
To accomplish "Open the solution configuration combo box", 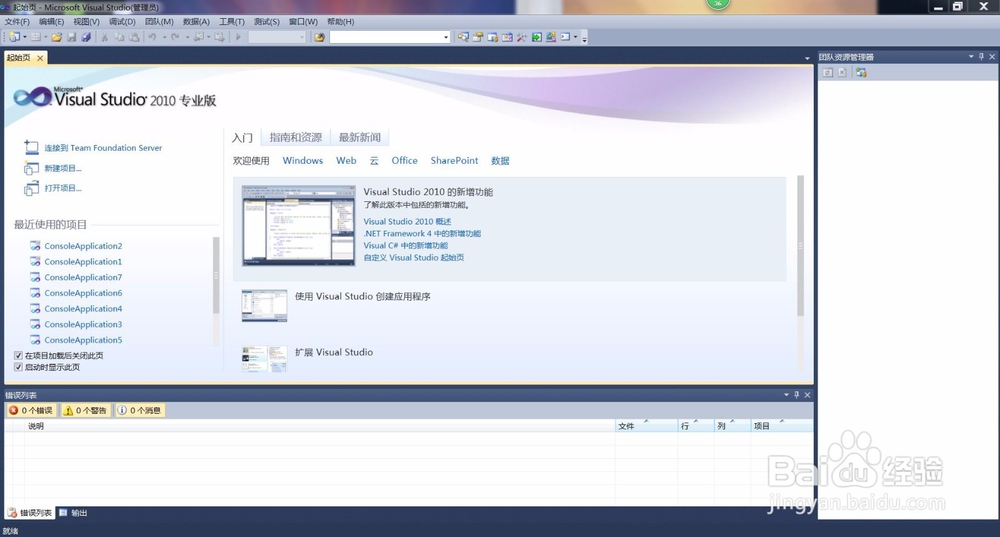I will (277, 37).
